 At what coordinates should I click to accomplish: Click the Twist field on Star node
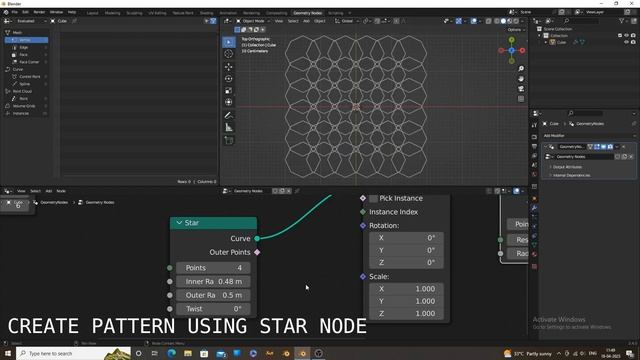(x=213, y=309)
